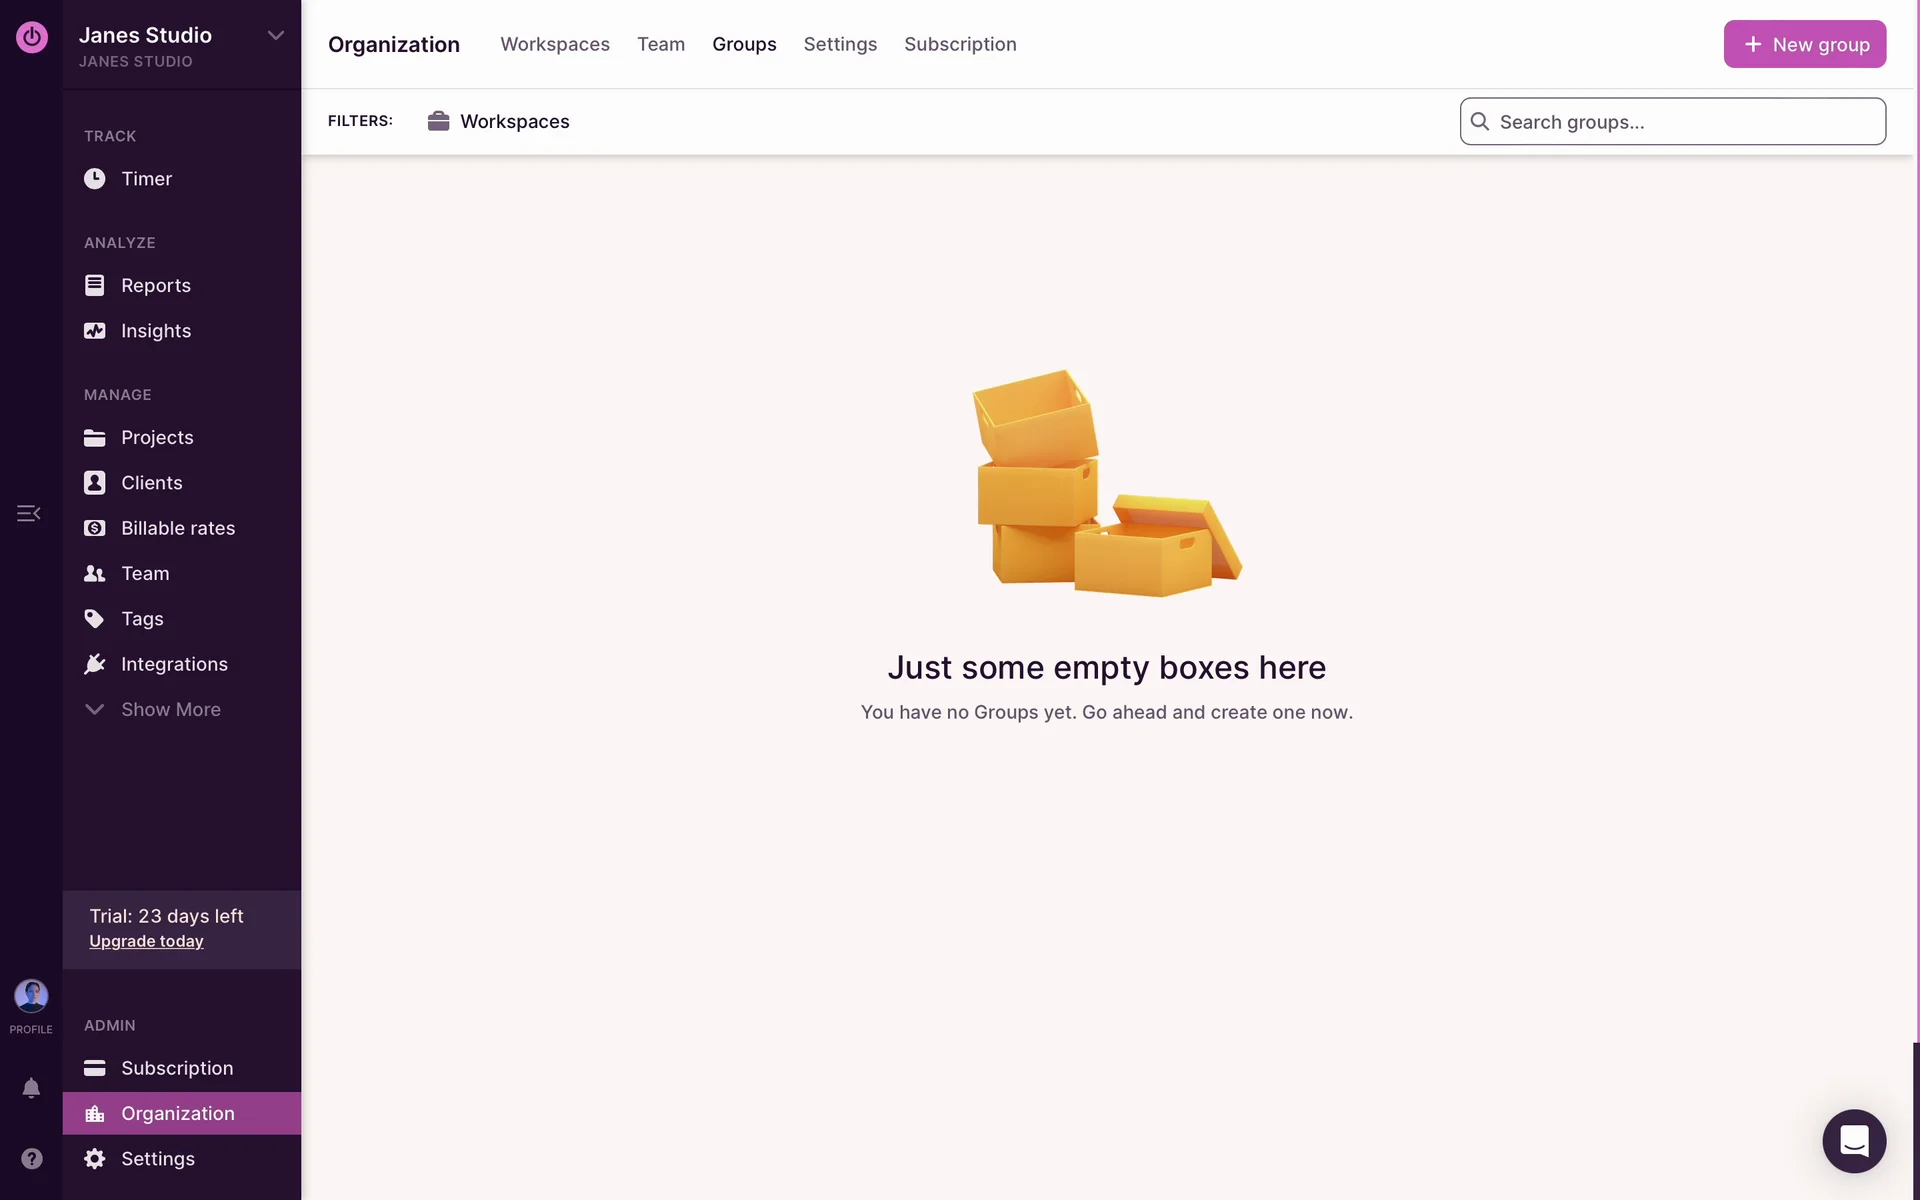The image size is (1920, 1200).
Task: Open the Insights chart icon
Action: click(94, 331)
